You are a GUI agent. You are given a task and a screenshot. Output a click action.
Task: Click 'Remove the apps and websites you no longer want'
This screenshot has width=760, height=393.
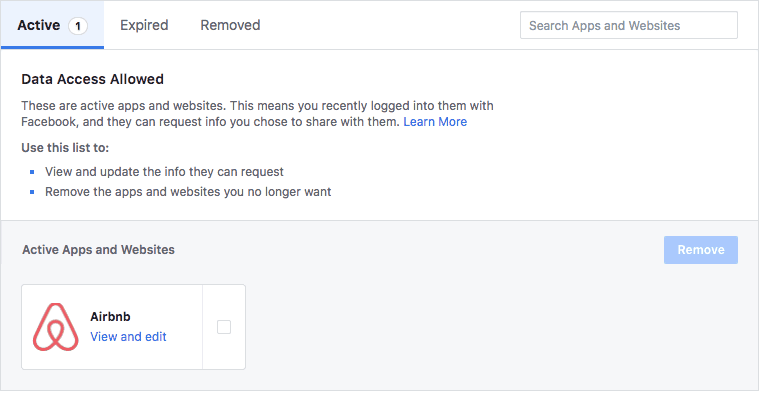[188, 192]
